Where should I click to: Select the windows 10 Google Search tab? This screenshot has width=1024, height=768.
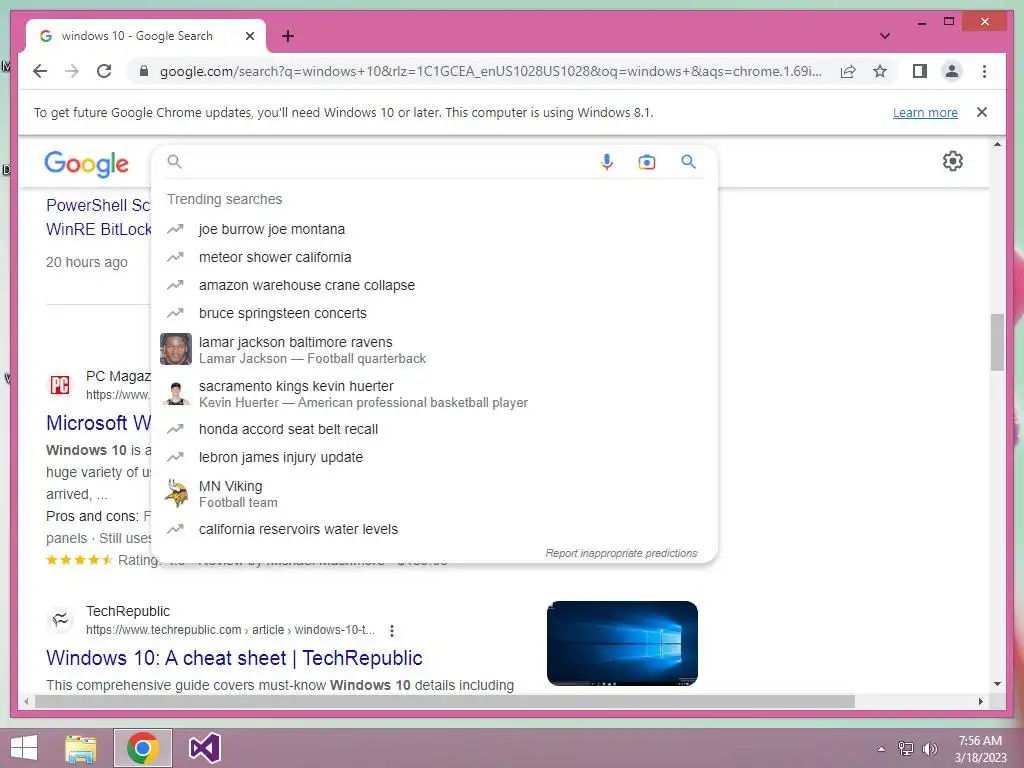tap(146, 36)
